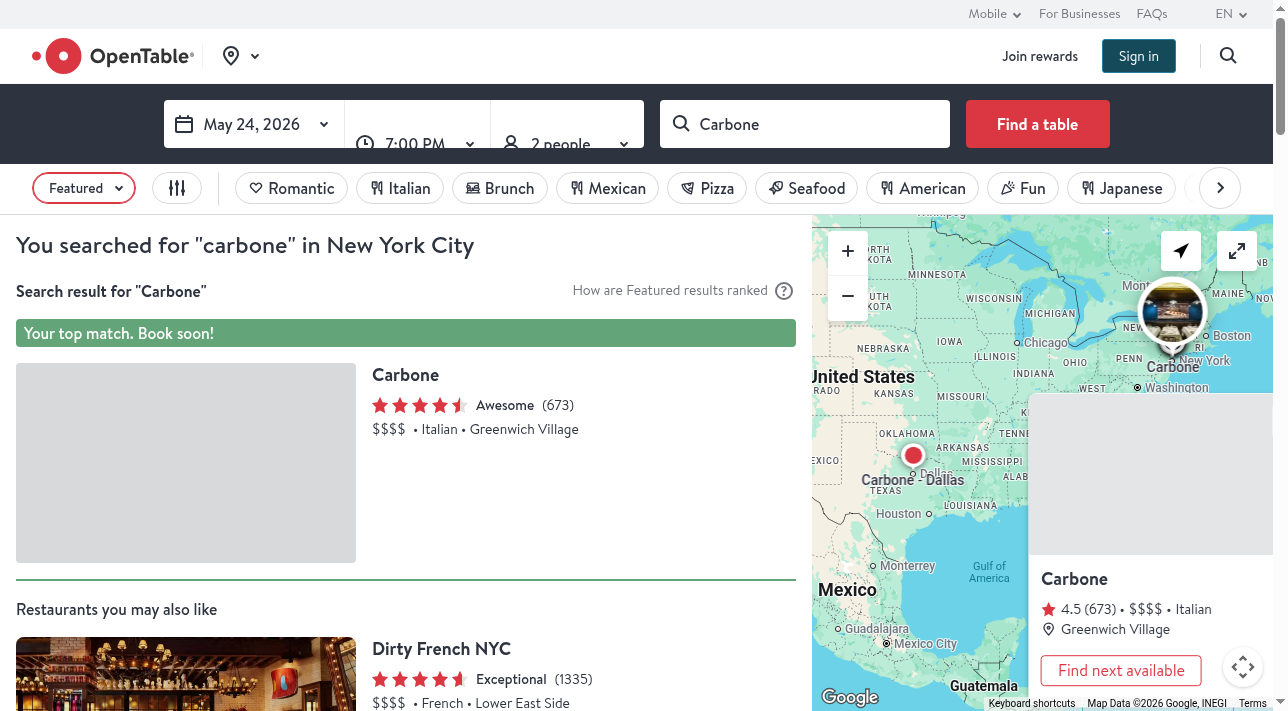Click the Carbone name in map card
Screen dimensions: 1288x711
1074,579
